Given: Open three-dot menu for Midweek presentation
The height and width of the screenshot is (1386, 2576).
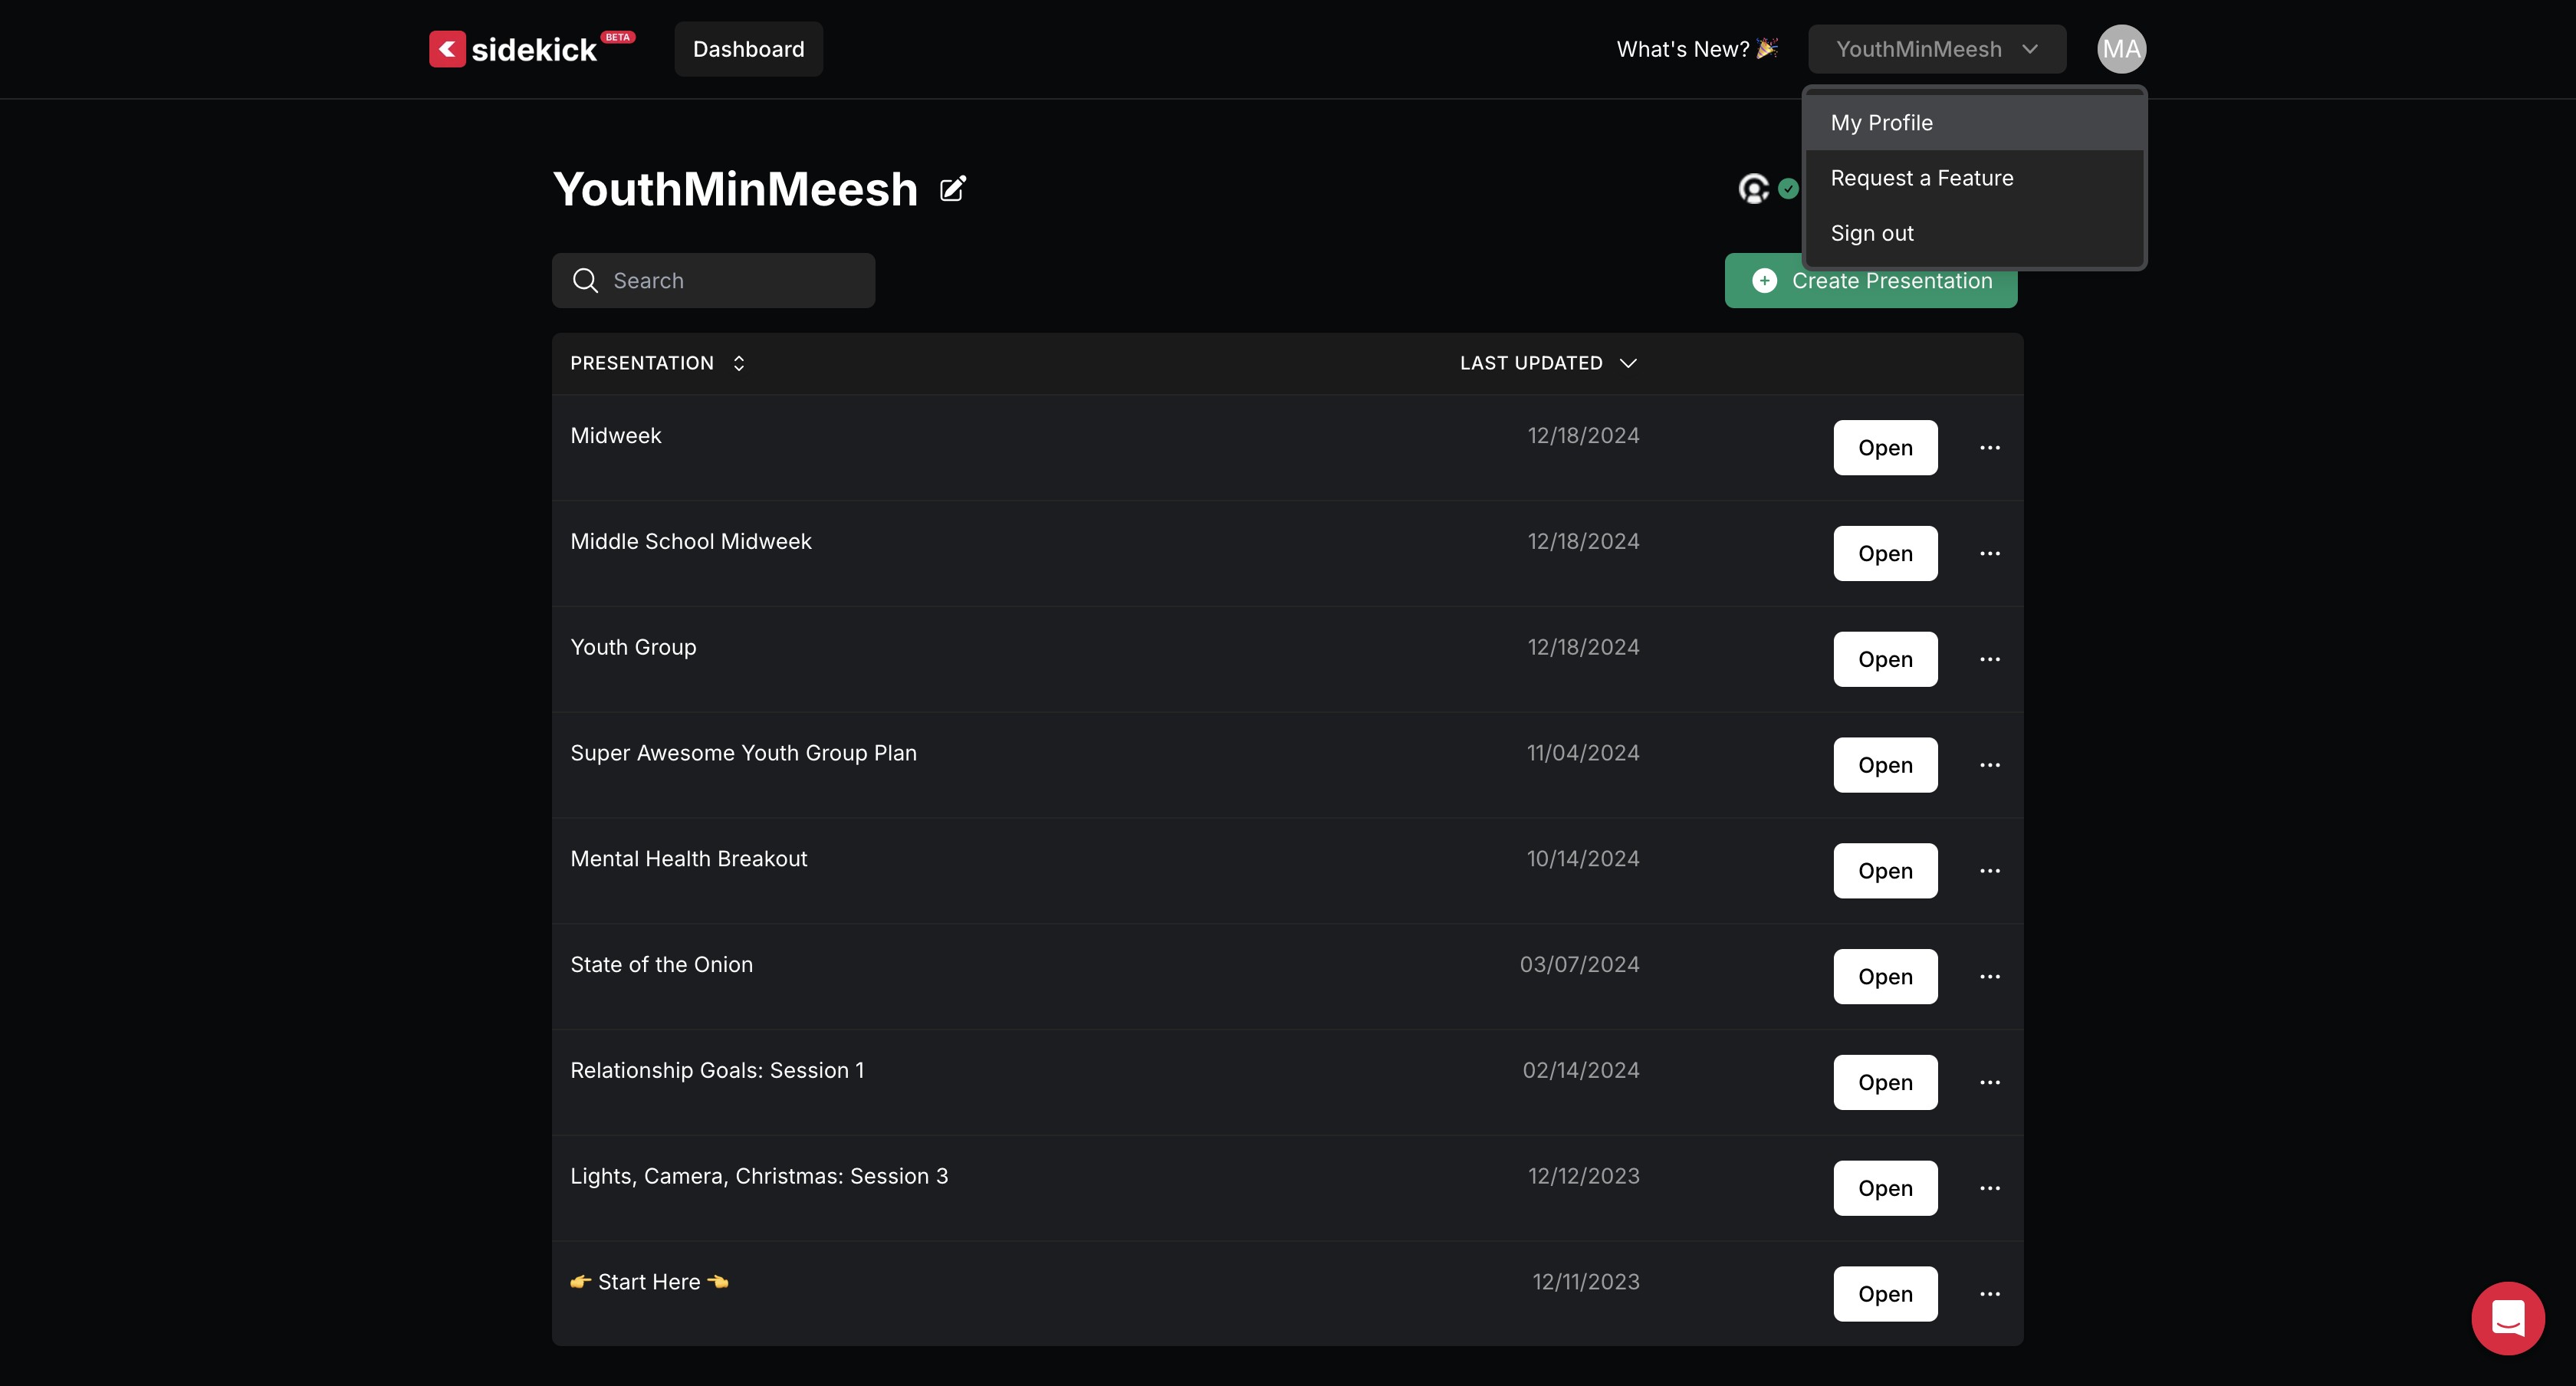Looking at the screenshot, I should (x=1989, y=448).
